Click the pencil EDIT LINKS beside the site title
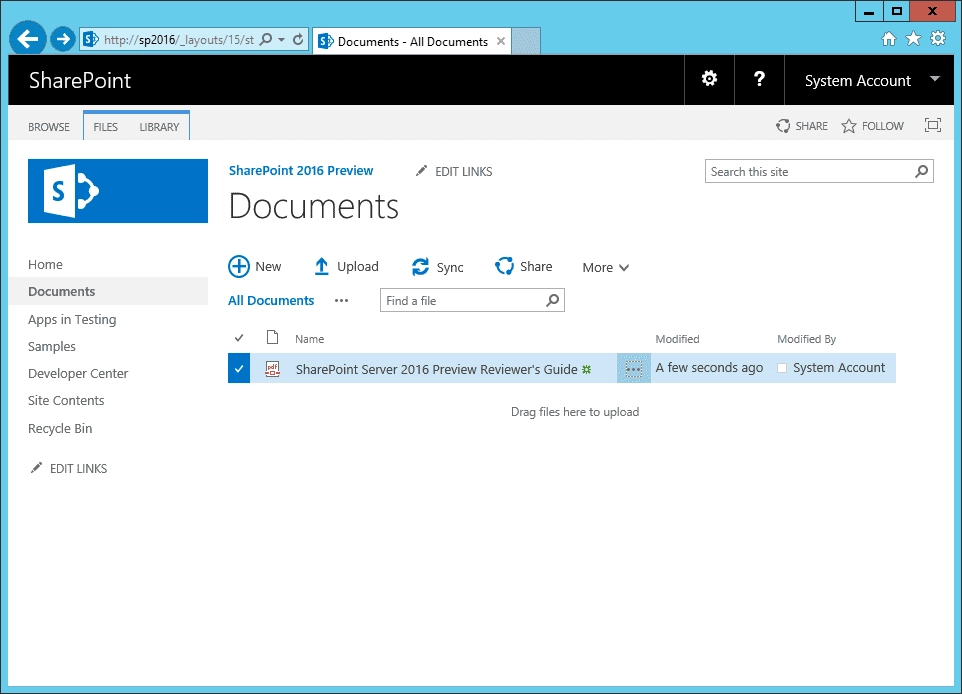This screenshot has height=694, width=962. coord(421,171)
